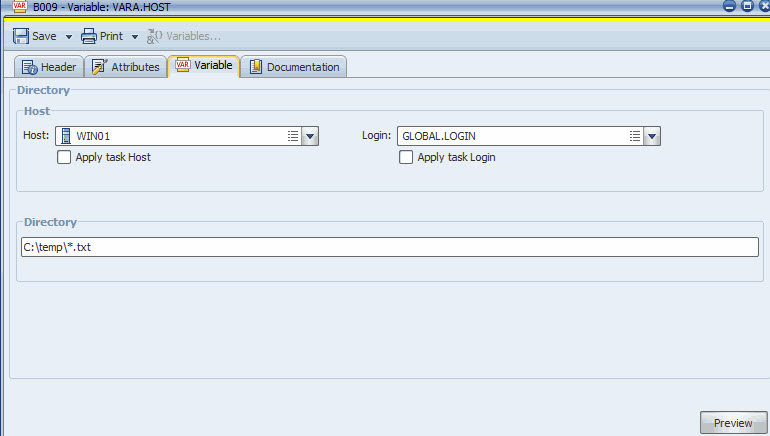Screen dimensions: 770x436
Task: Click the server icon beside WIN01
Action: 64,137
